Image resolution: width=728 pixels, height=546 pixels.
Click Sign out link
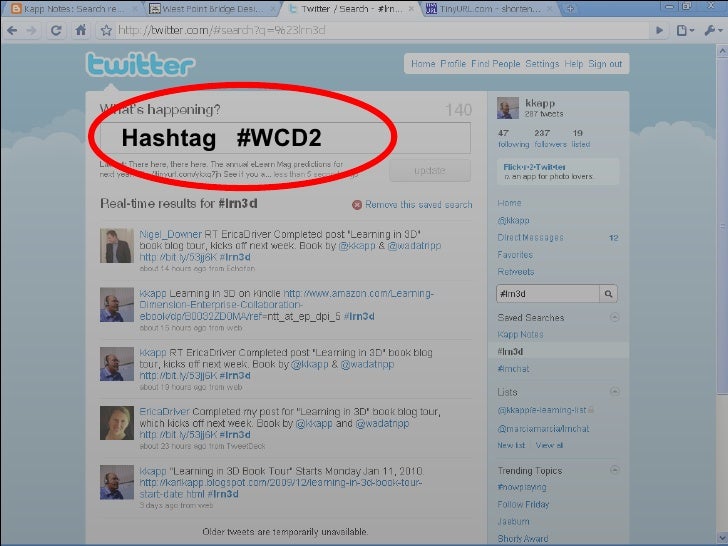point(605,64)
